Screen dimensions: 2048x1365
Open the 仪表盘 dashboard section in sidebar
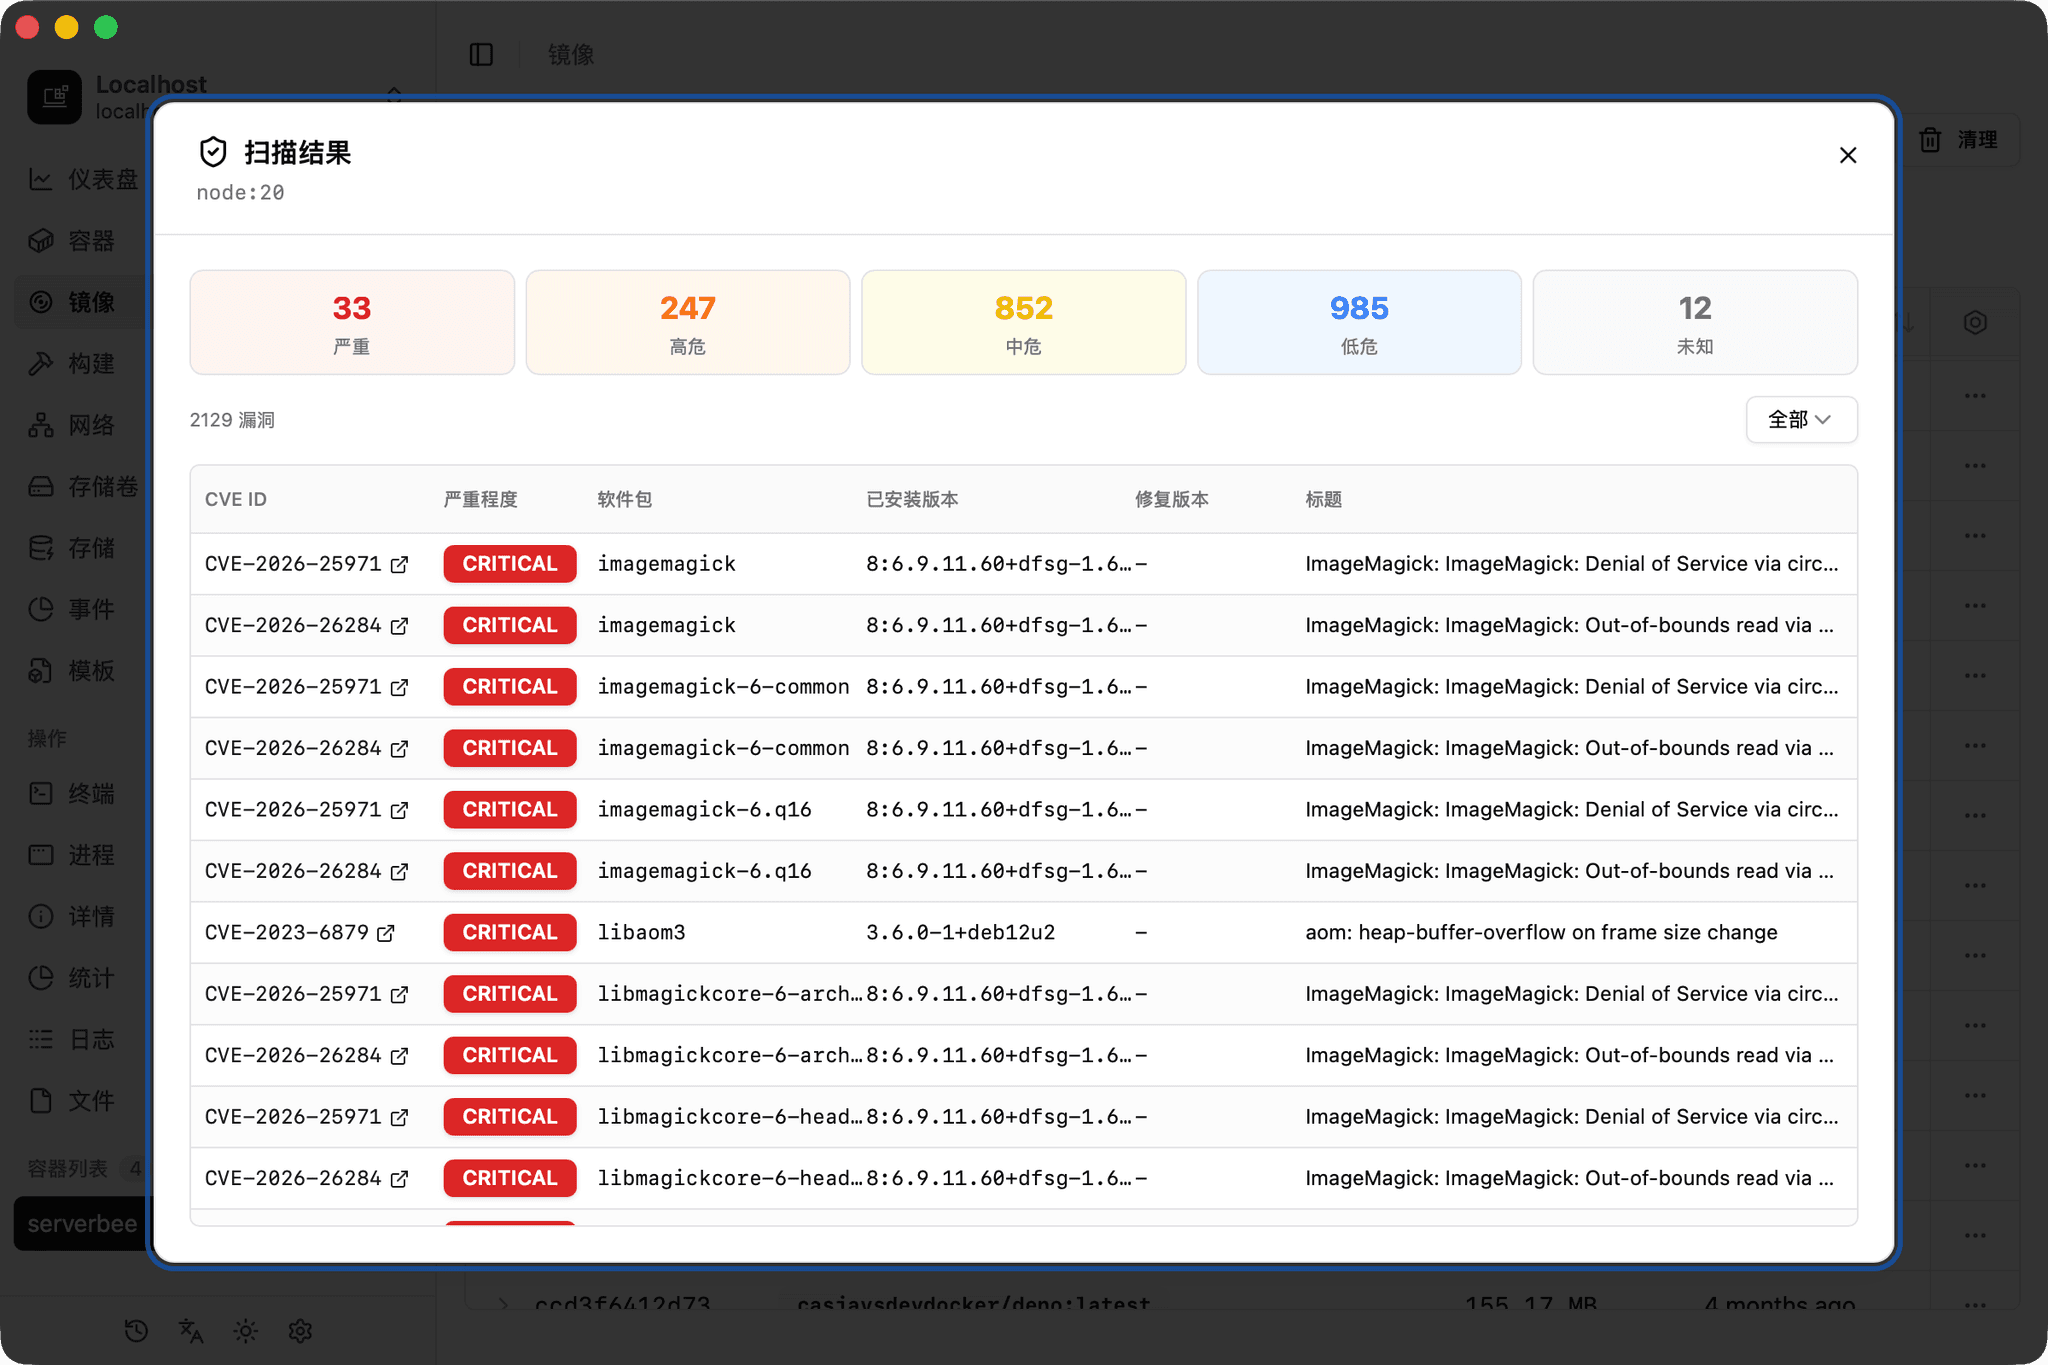click(x=90, y=179)
